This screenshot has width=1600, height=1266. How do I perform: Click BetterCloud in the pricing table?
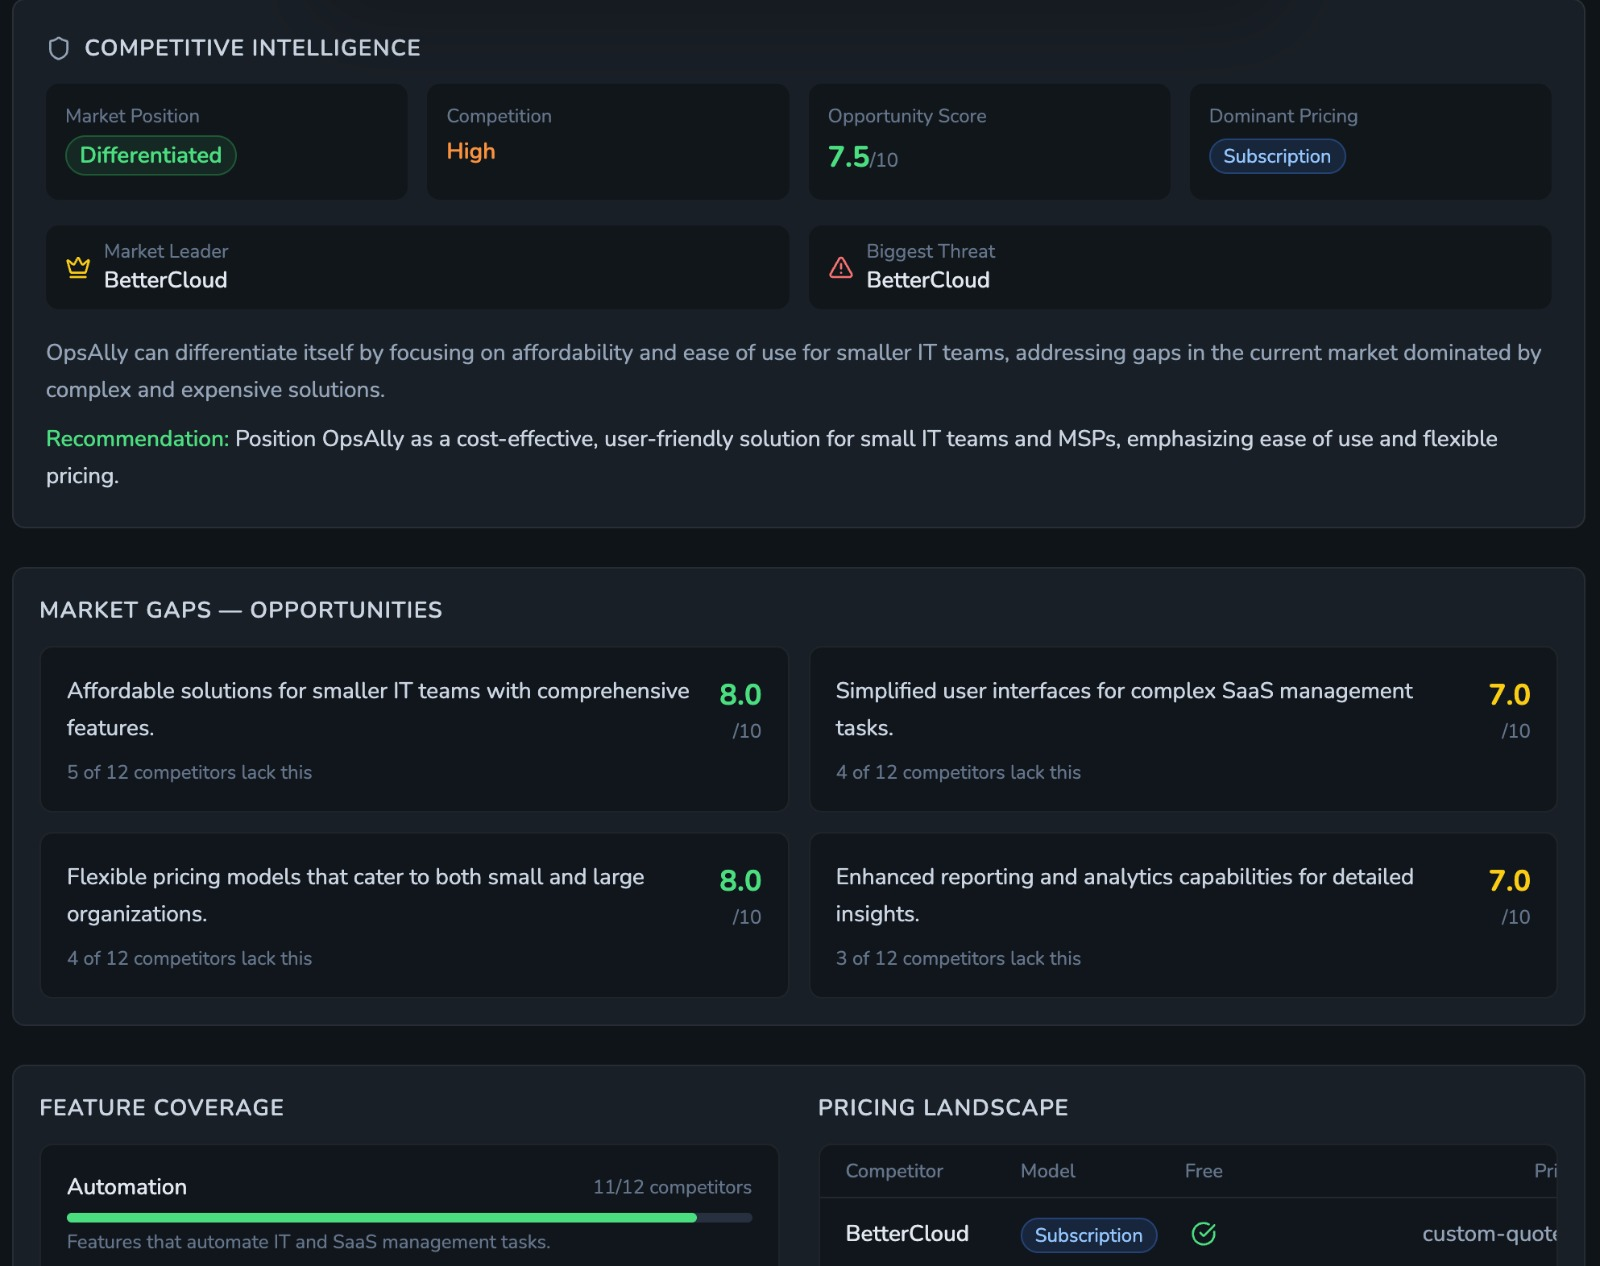pyautogui.click(x=907, y=1234)
